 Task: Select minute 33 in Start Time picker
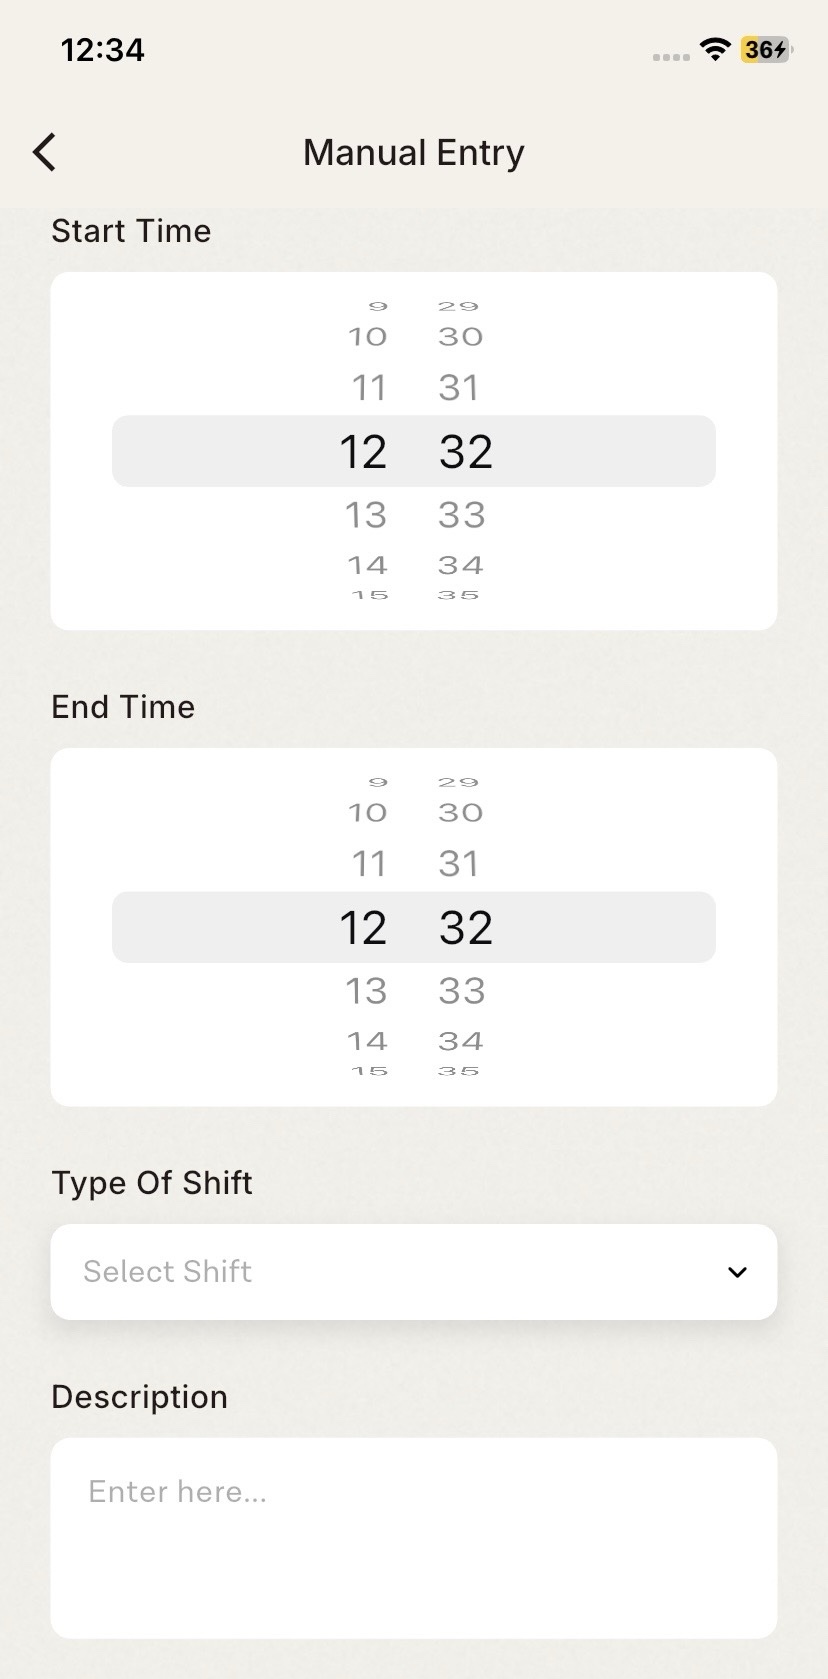461,515
